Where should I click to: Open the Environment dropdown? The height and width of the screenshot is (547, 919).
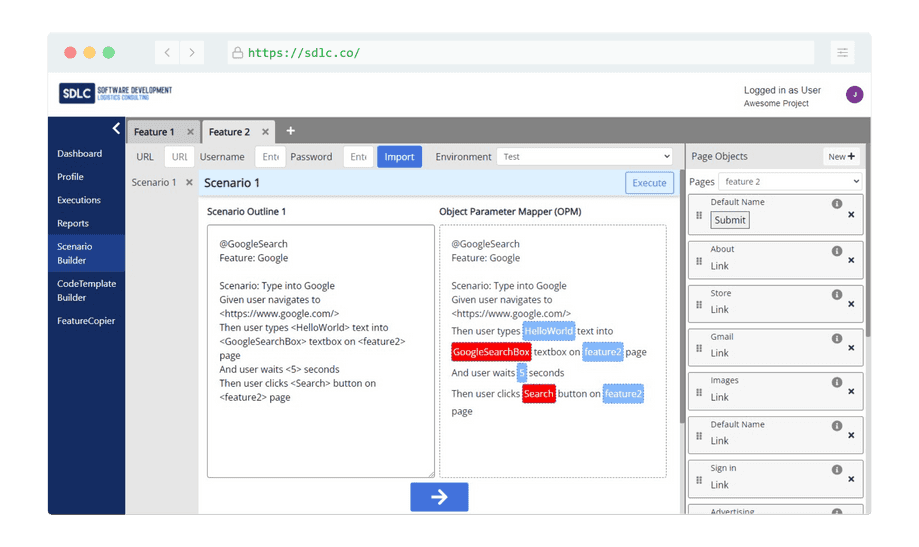585,157
